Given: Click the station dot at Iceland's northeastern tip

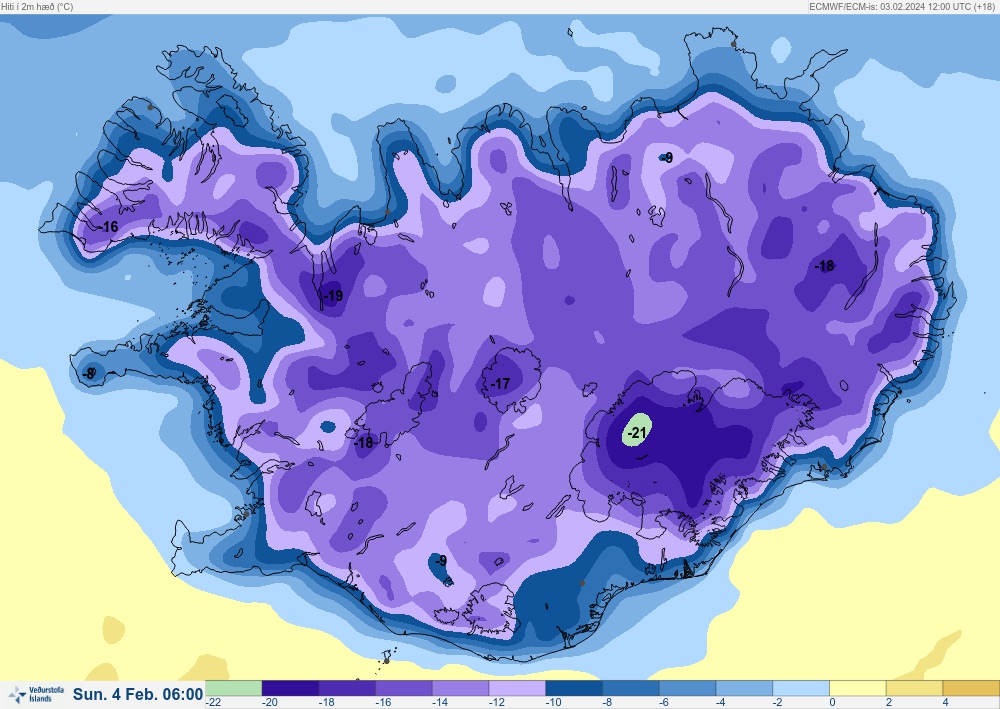Looking at the screenshot, I should pyautogui.click(x=733, y=44).
